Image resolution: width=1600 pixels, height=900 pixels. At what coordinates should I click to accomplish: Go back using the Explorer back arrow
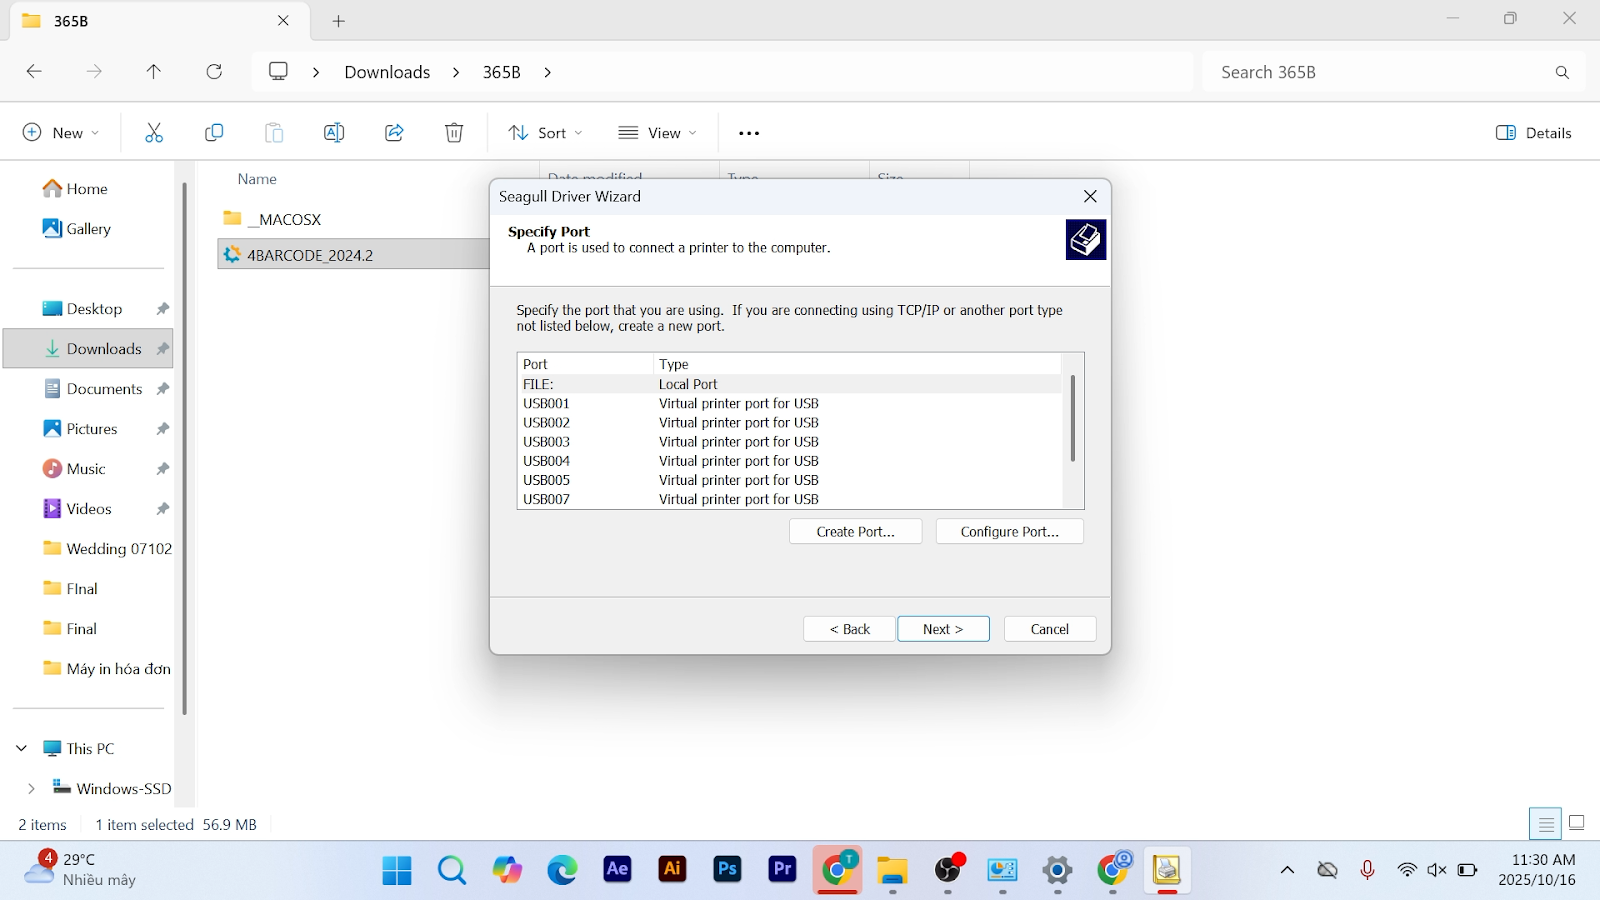(34, 72)
